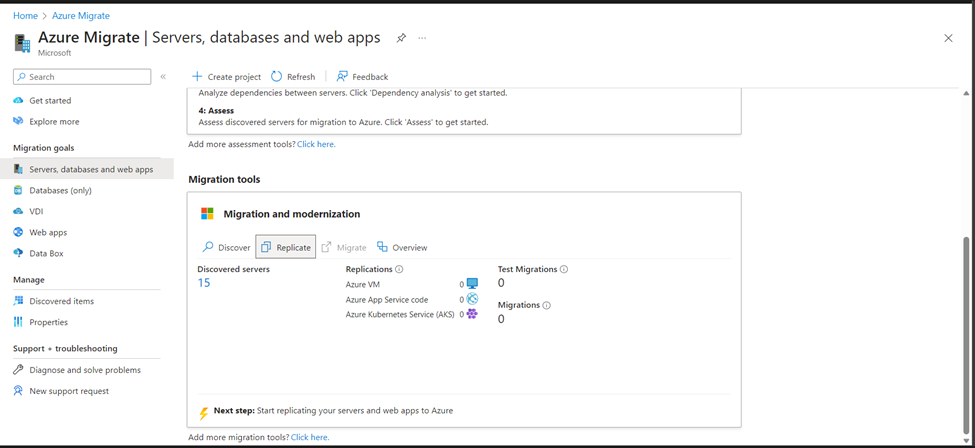
Task: Click the Azure Kubernetes Service icon
Action: (x=472, y=314)
